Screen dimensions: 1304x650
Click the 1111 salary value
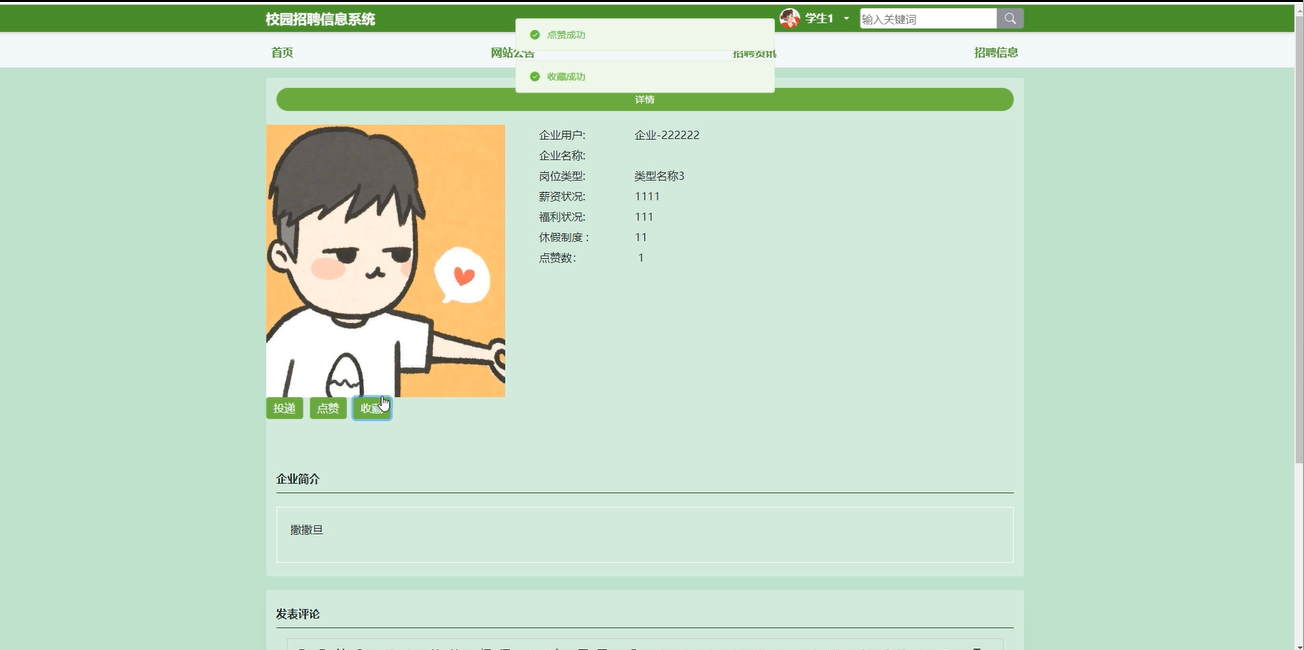pyautogui.click(x=647, y=196)
